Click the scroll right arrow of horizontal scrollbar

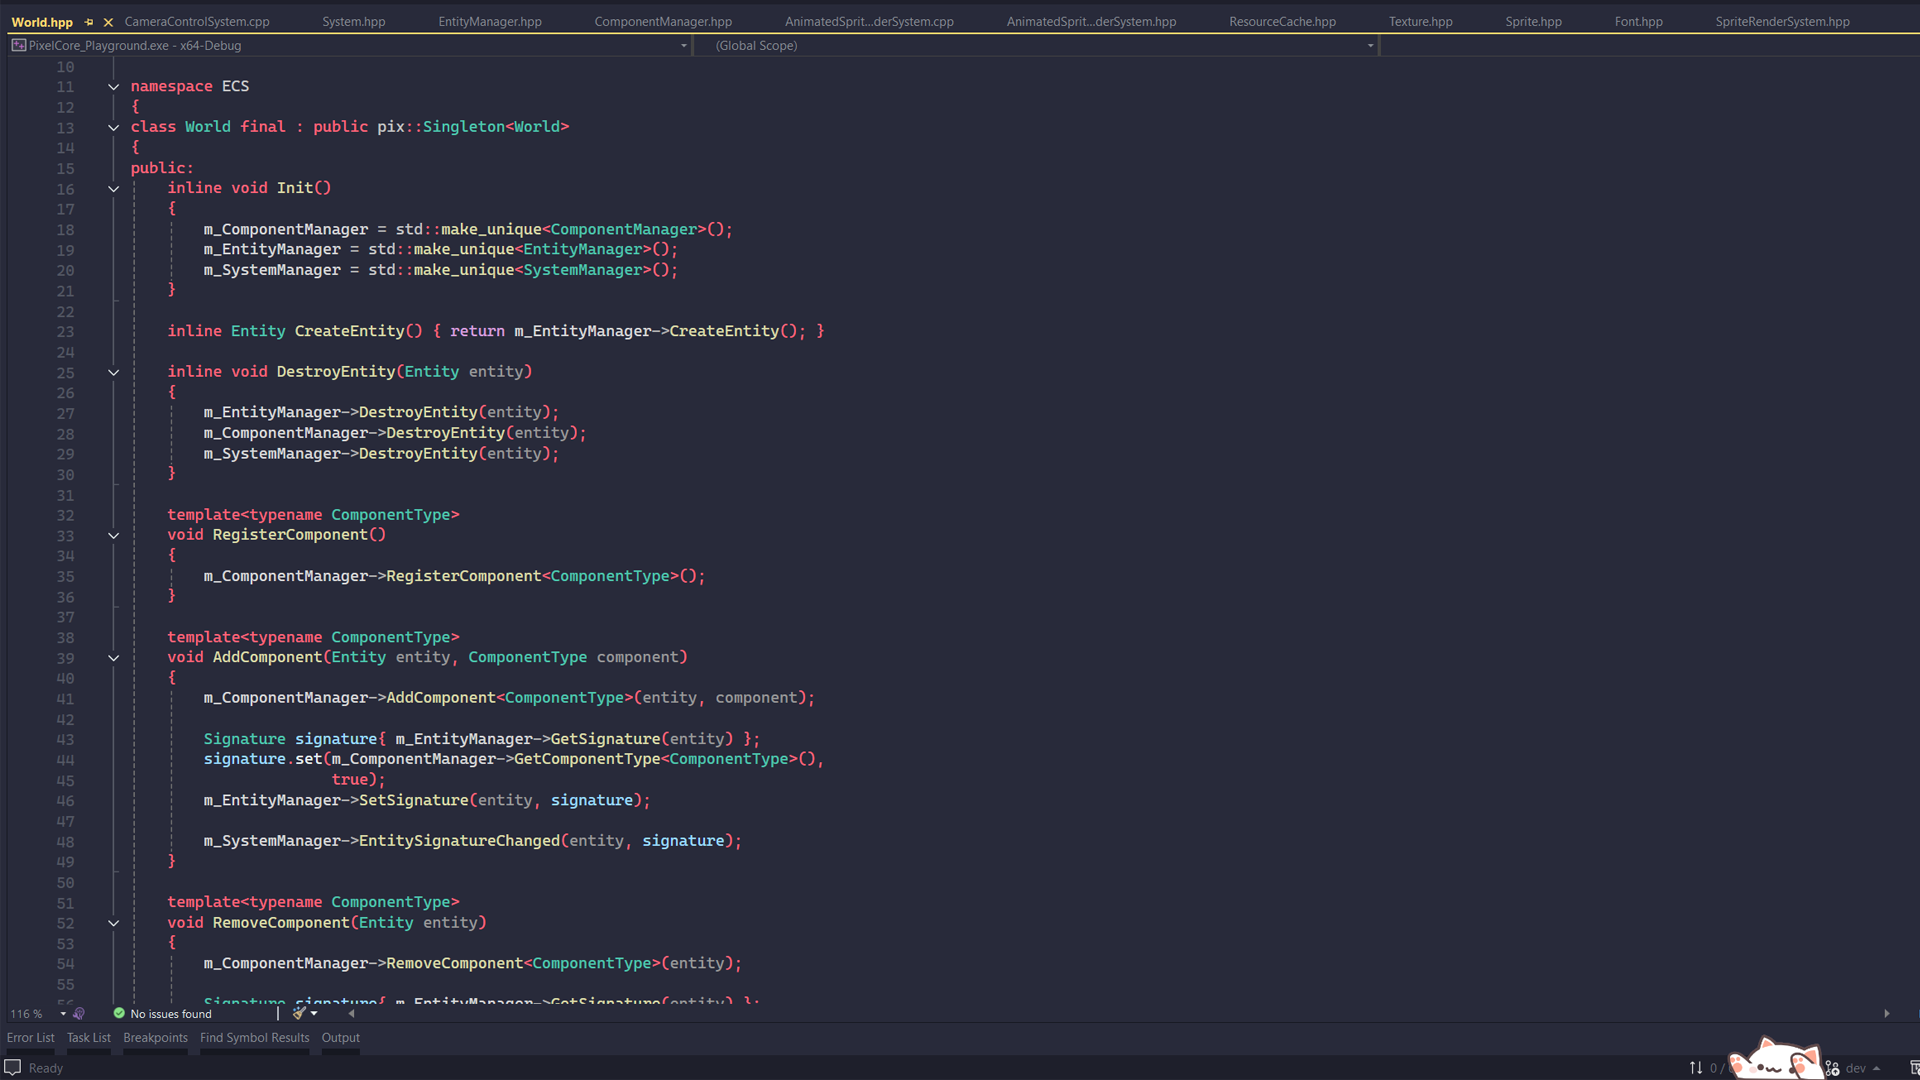point(1887,1014)
